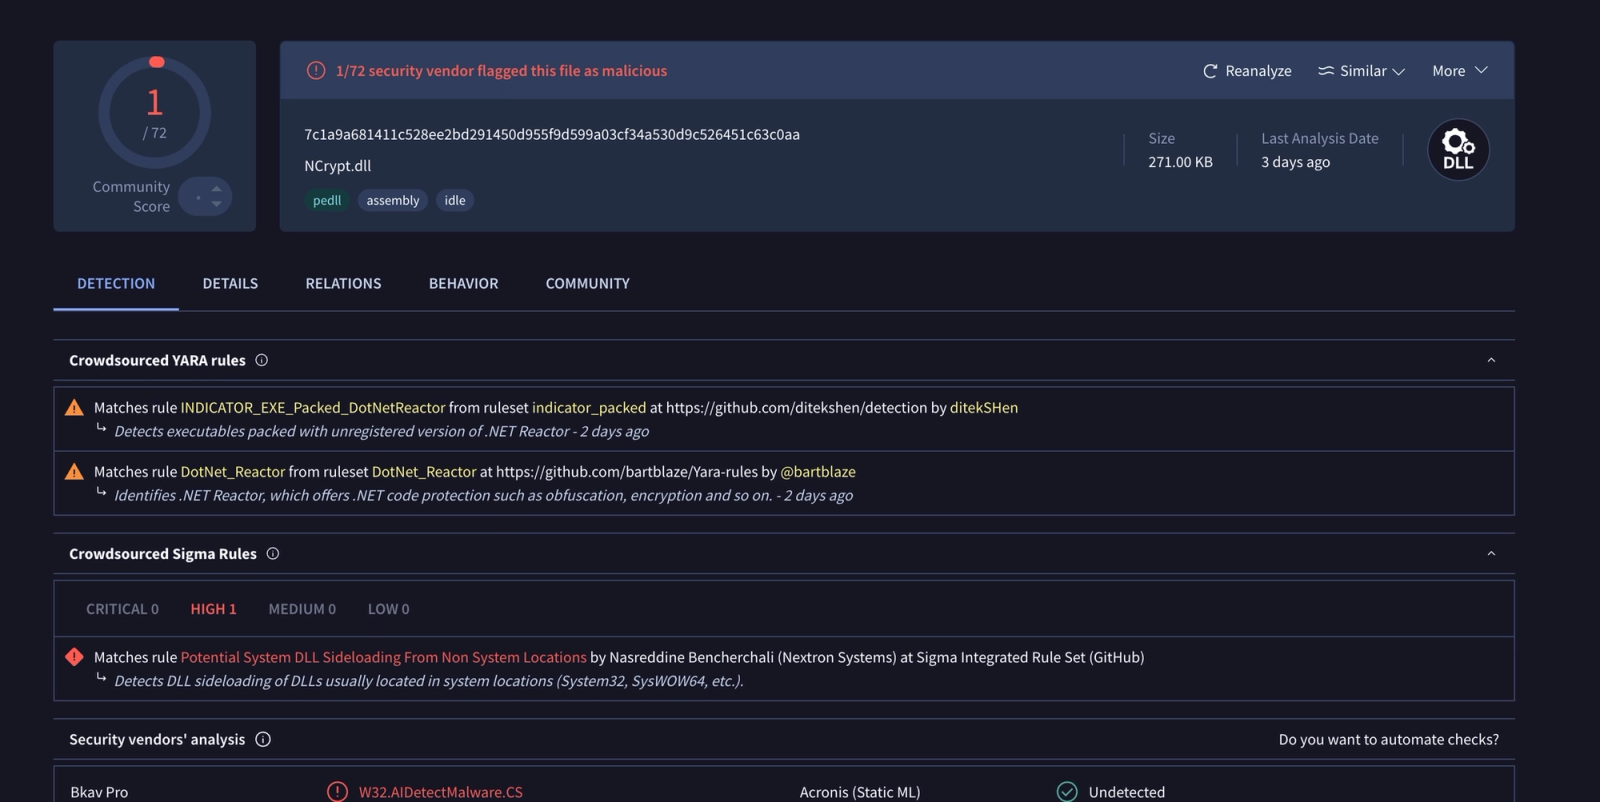Image resolution: width=1600 pixels, height=802 pixels.
Task: Filter Sigma rules by CRITICAL 0
Action: 122,609
